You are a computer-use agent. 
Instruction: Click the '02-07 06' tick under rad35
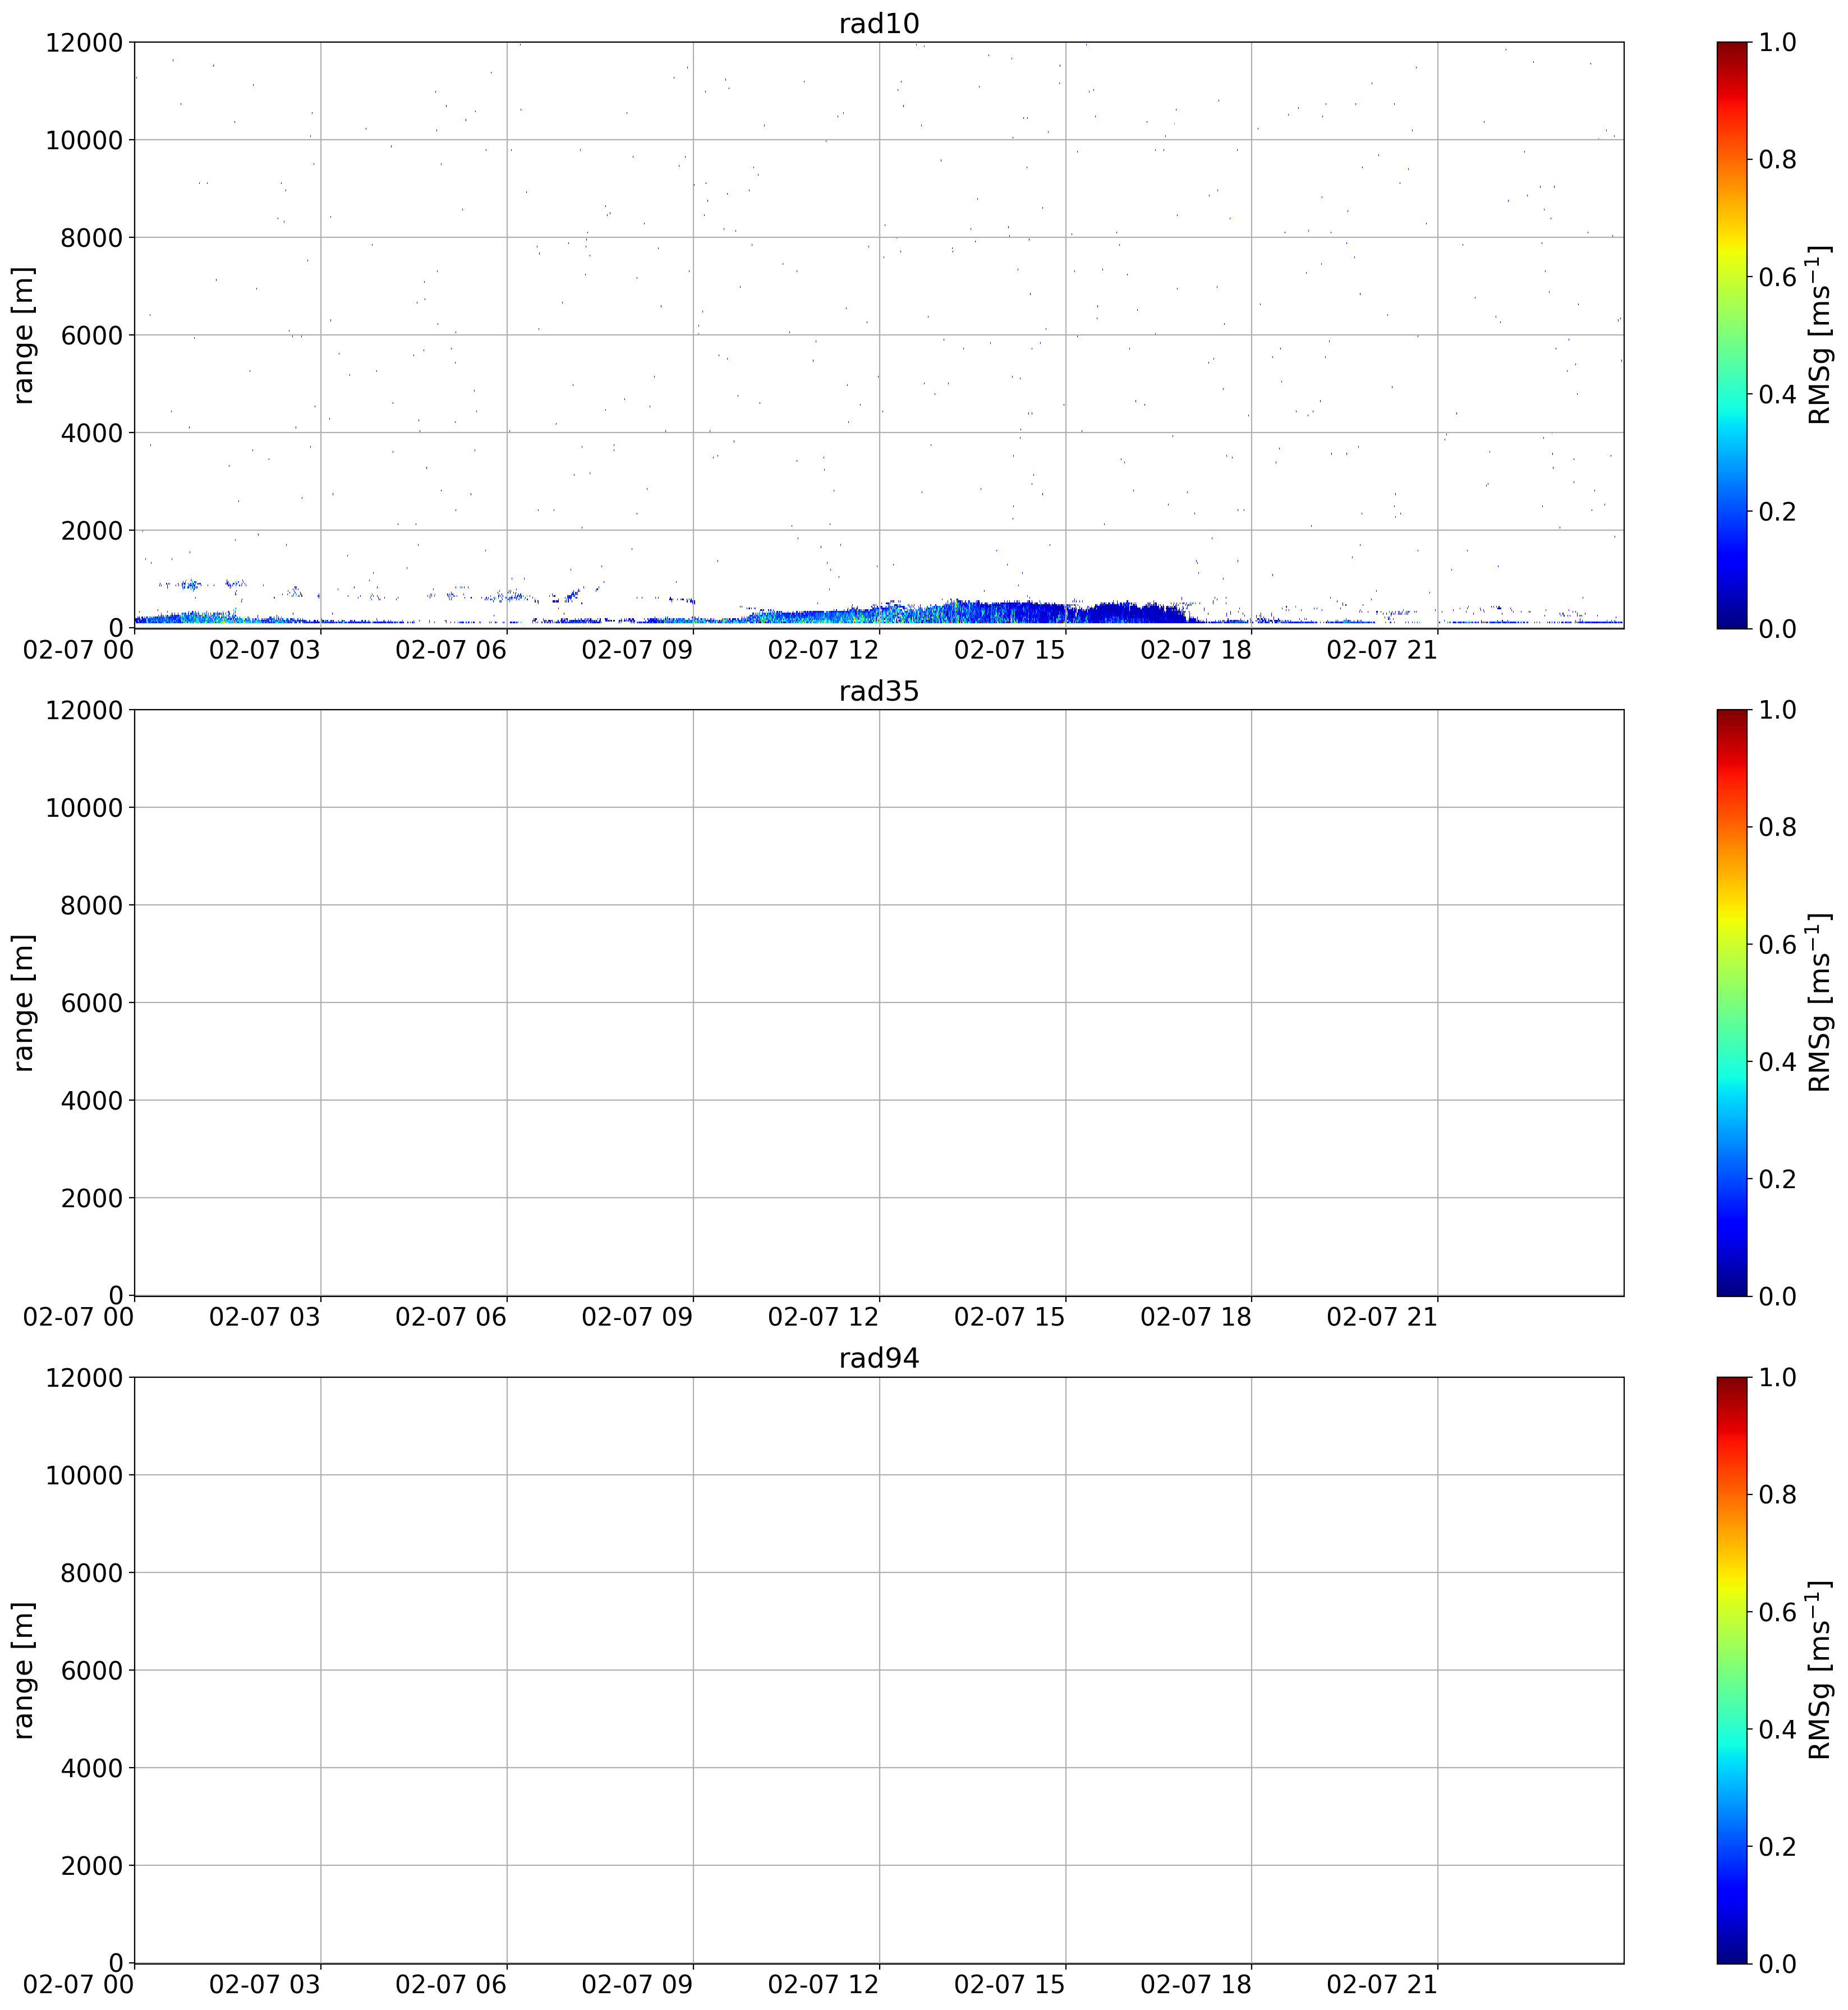(451, 1317)
